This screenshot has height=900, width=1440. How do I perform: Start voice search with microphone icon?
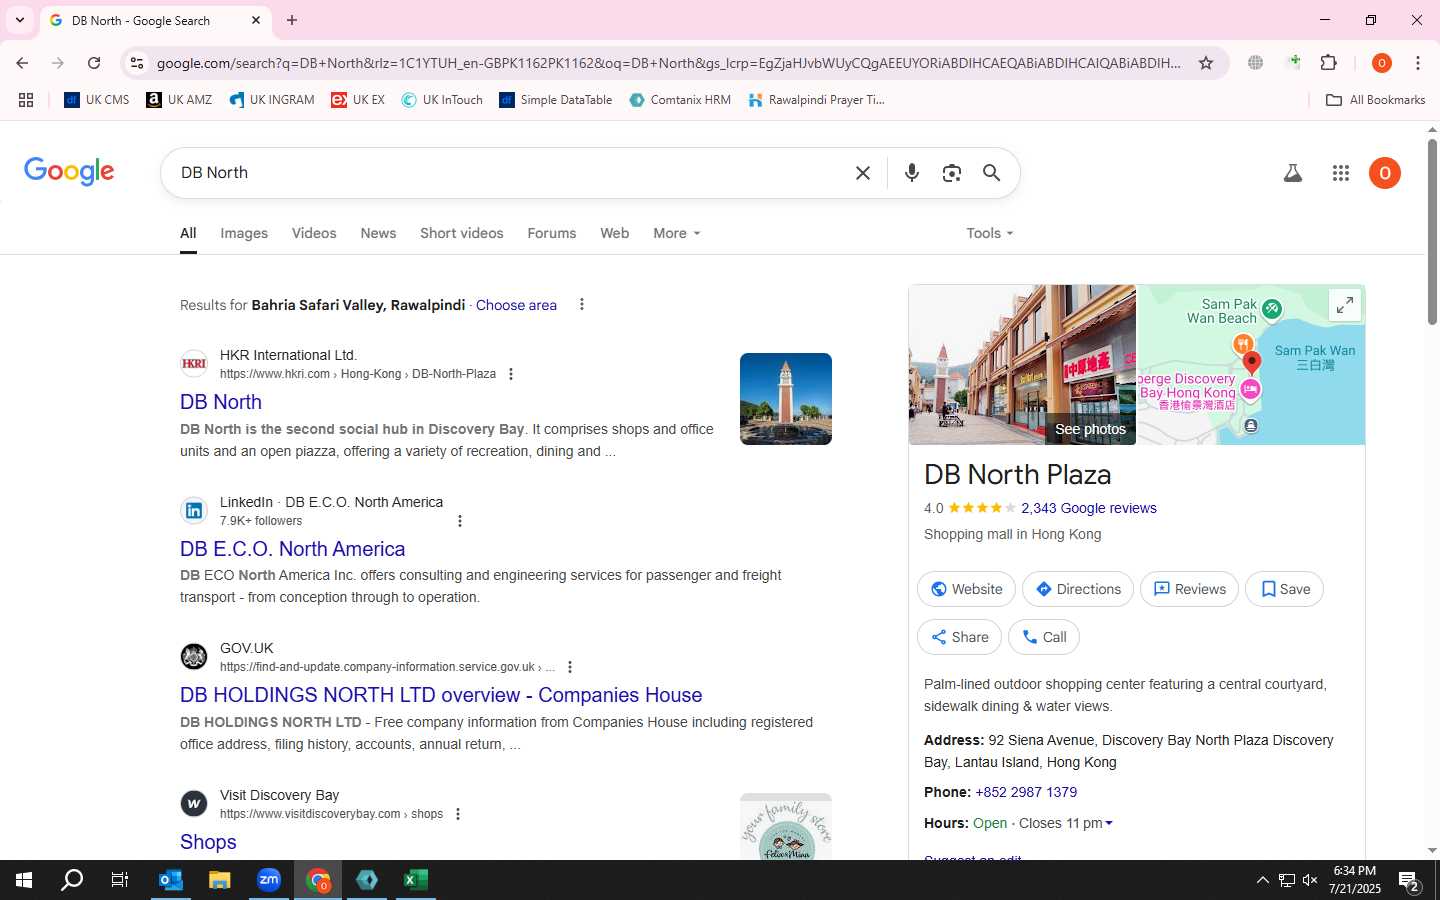[x=912, y=173]
